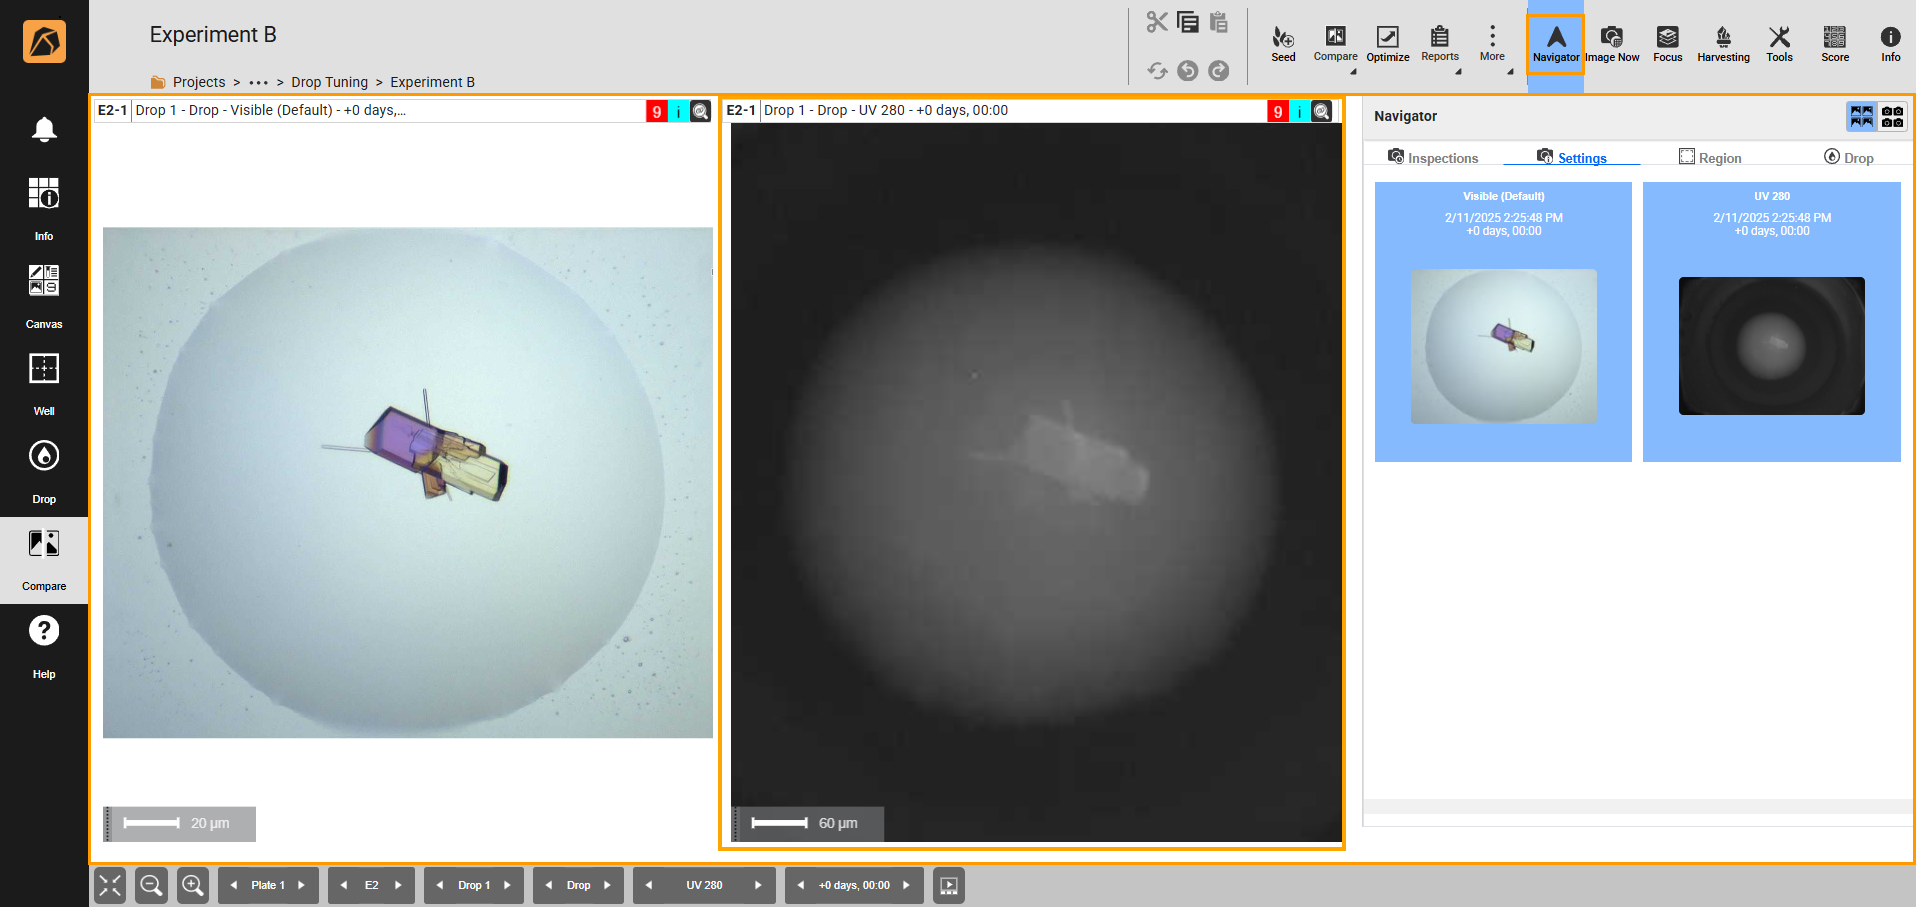Toggle the Navigator panel off
The image size is (1916, 907).
[x=1556, y=44]
